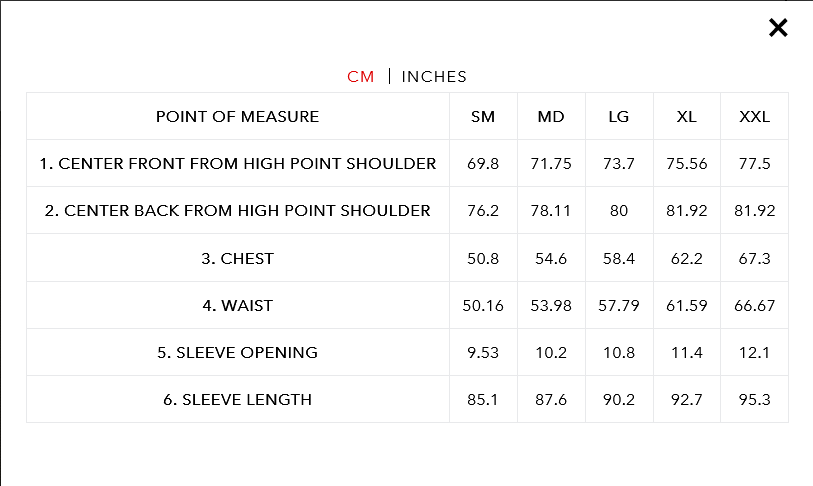813x486 pixels.
Task: Click the SLEEVE LENGTH row label
Action: 237,400
